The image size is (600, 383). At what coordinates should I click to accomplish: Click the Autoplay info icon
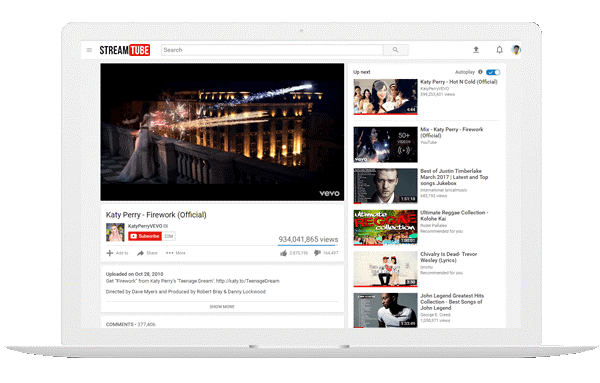pyautogui.click(x=480, y=72)
